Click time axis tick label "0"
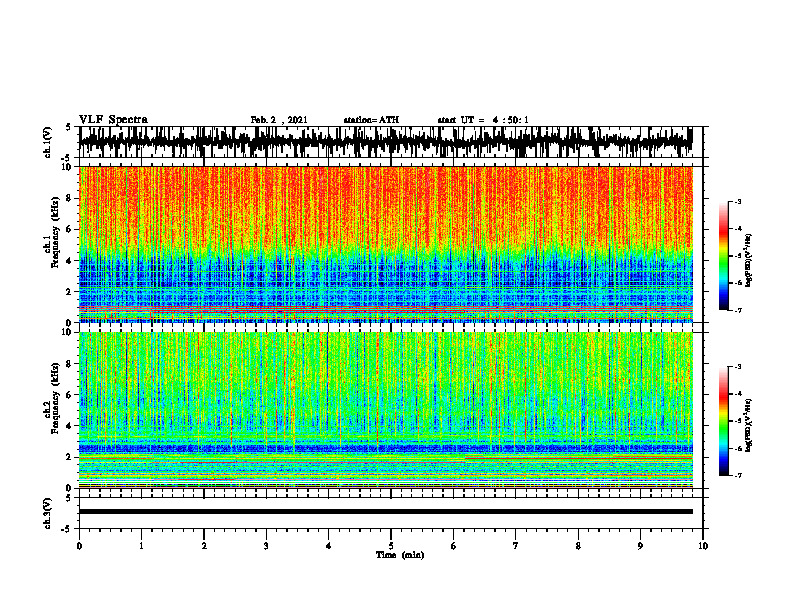Screen dimensions: 792x612 [79, 546]
